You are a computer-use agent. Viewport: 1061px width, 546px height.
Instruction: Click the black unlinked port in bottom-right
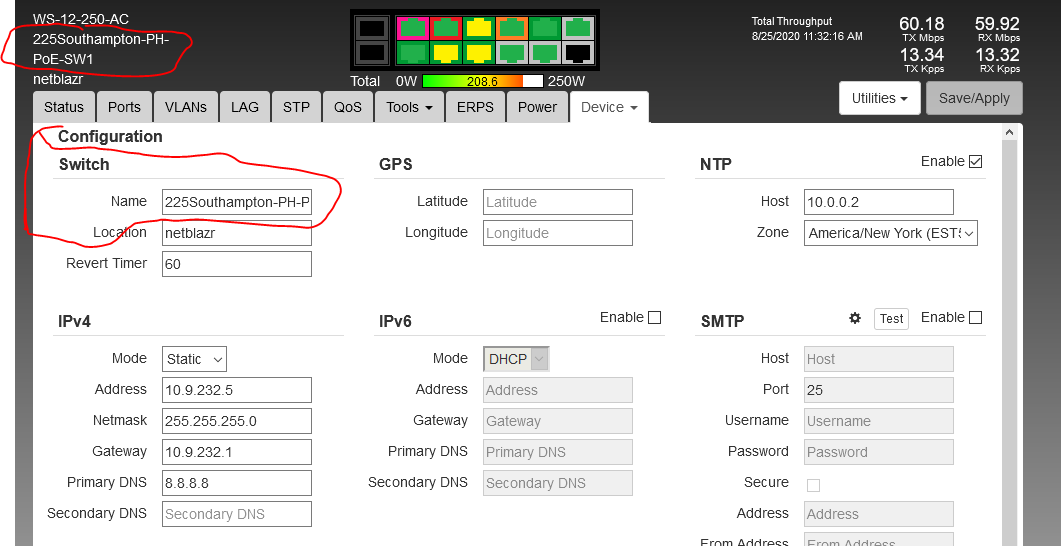(576, 52)
